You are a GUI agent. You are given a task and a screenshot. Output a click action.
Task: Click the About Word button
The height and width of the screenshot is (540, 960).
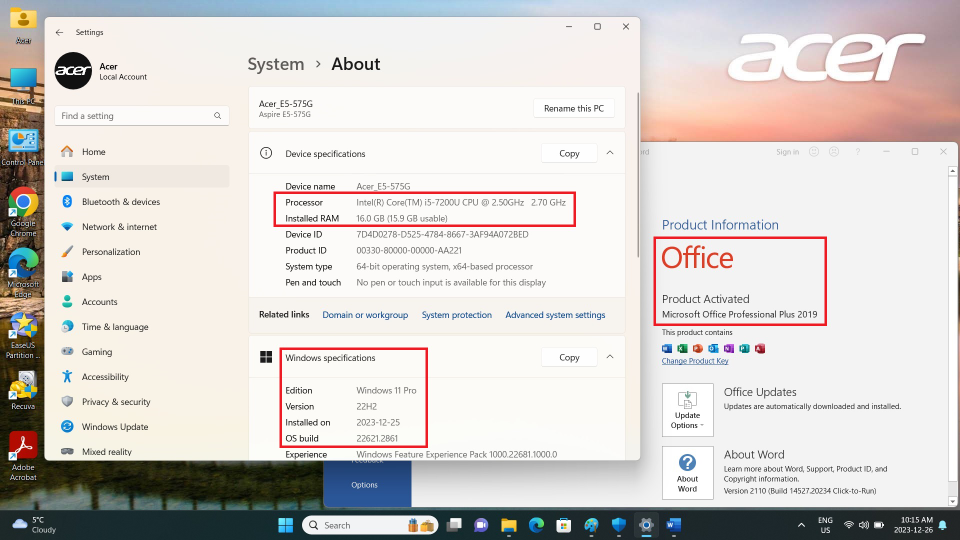(x=688, y=473)
